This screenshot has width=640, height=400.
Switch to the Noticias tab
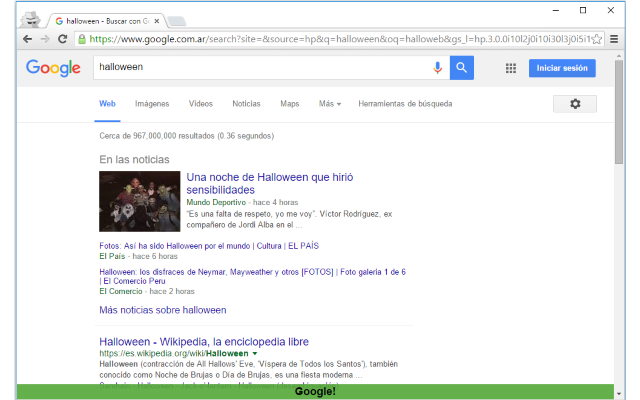pos(246,104)
